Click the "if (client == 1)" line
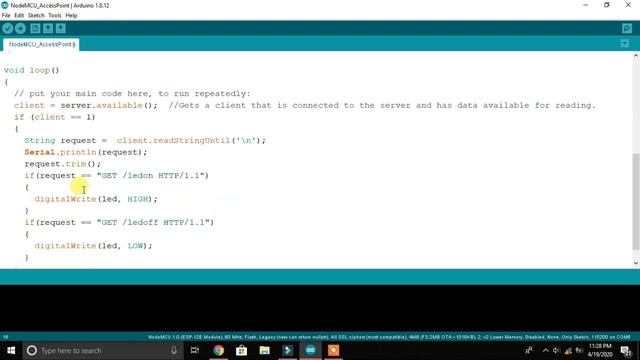The width and height of the screenshot is (640, 360). pyautogui.click(x=55, y=117)
